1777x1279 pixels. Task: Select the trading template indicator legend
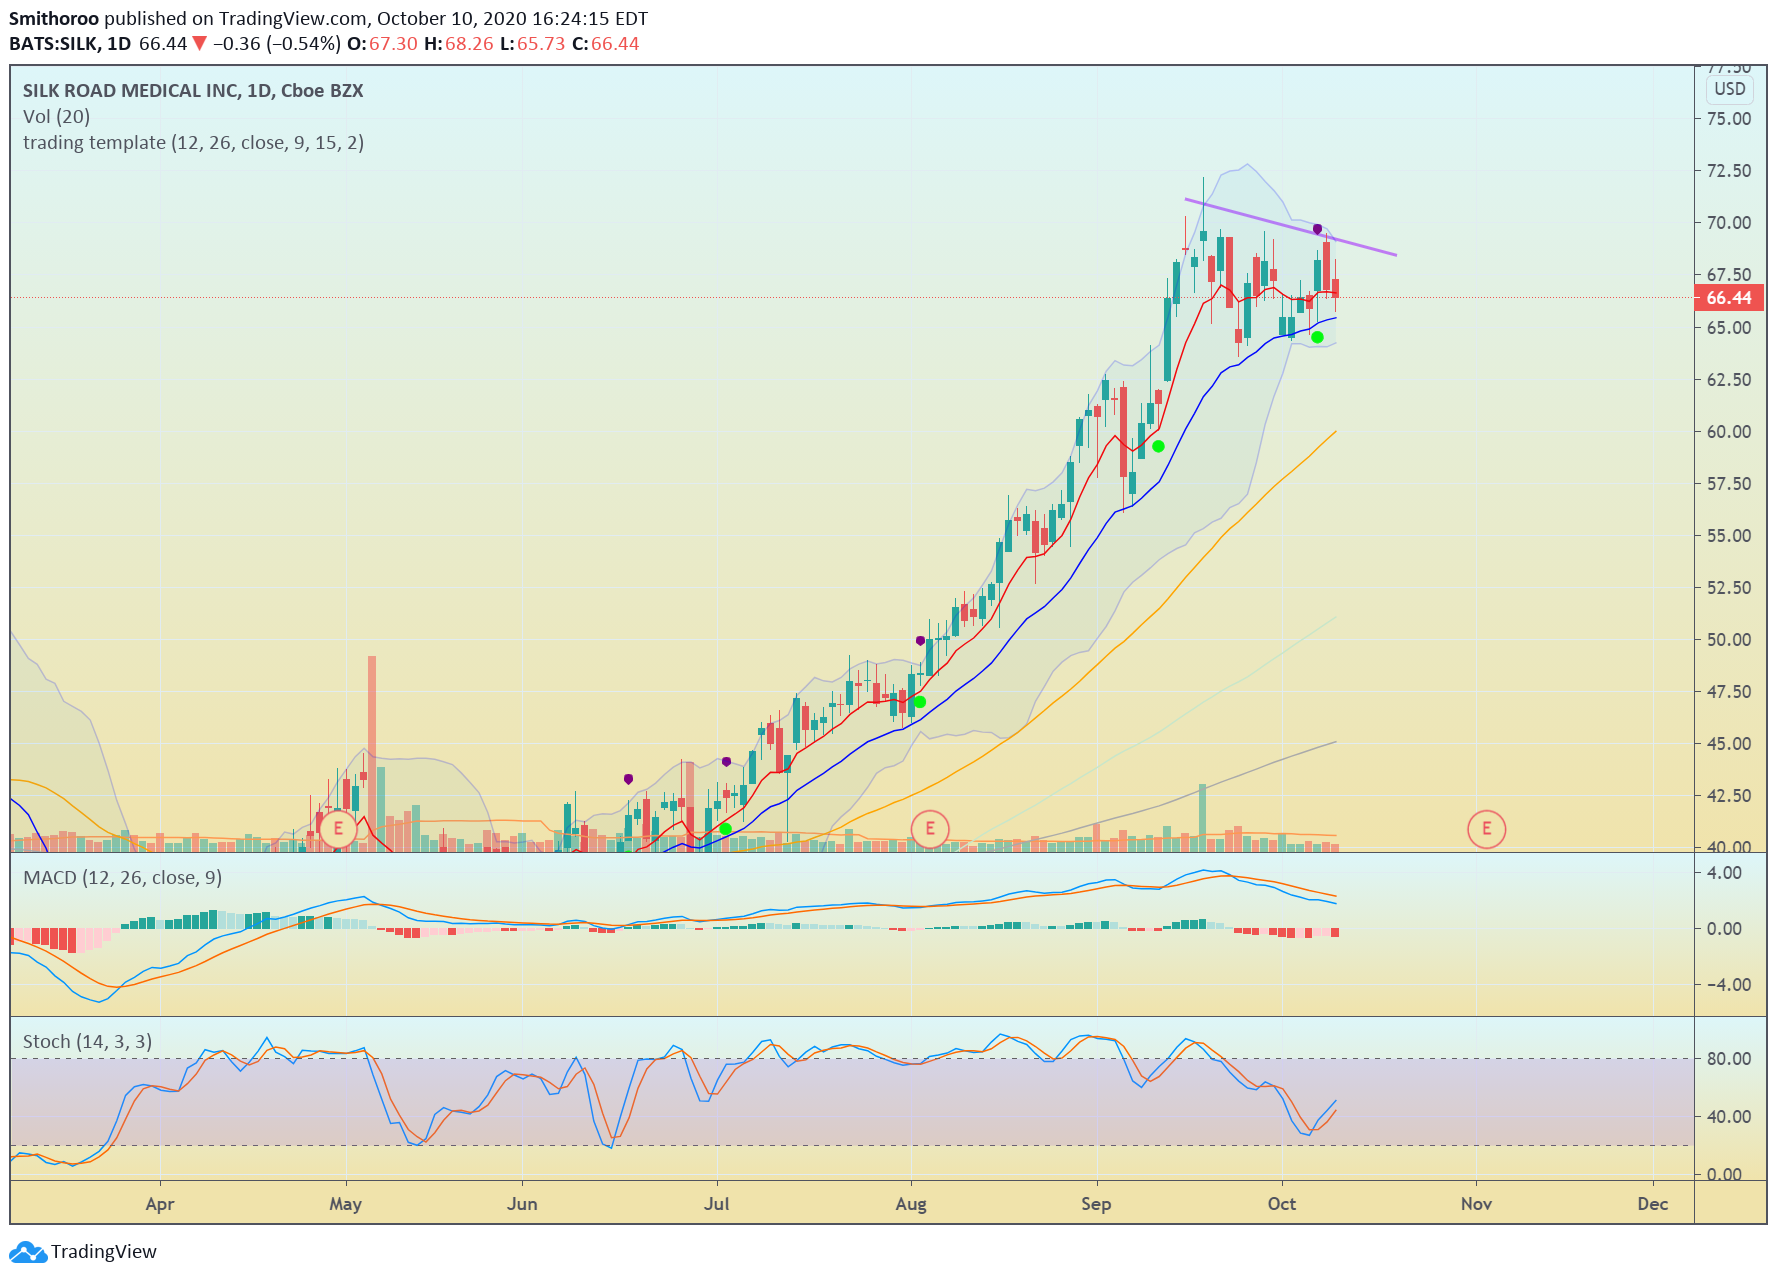(193, 143)
